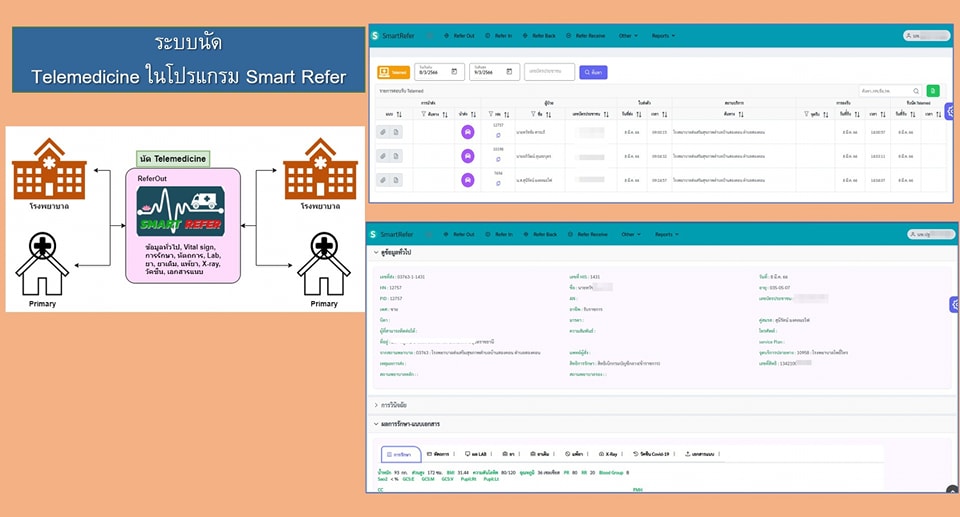The height and width of the screenshot is (517, 960).
Task: Select the referral number 03763-1-1431 text
Action: (411, 277)
